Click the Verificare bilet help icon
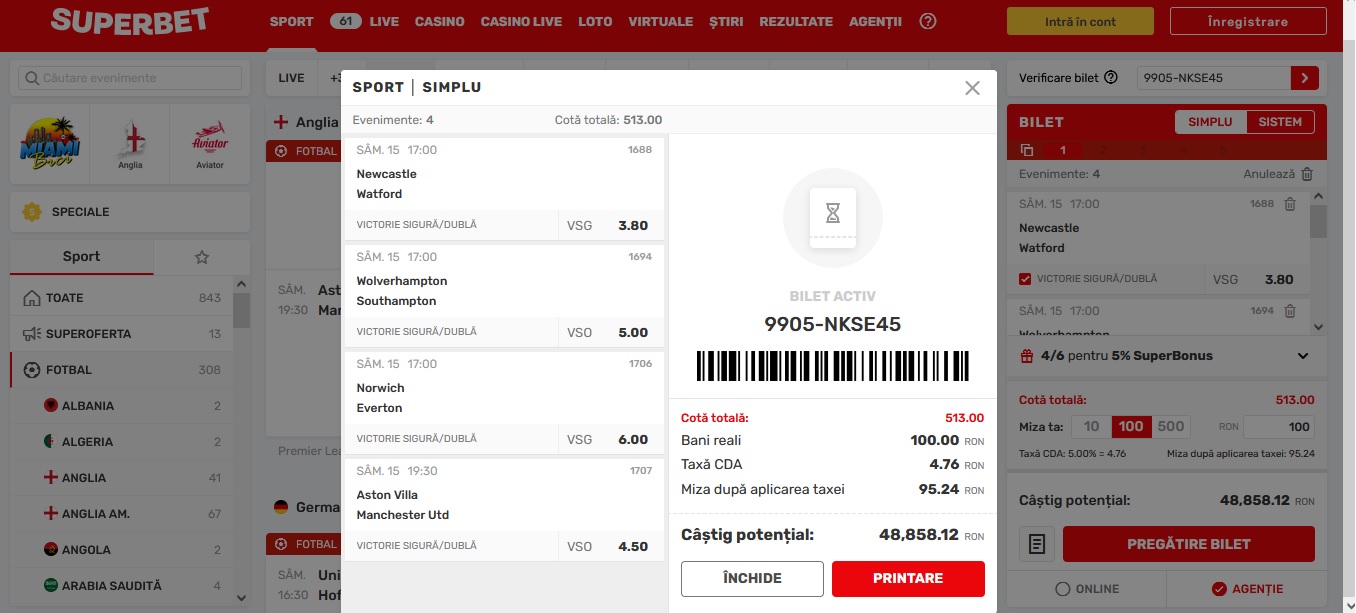Screen dimensions: 1356x613 pyautogui.click(x=1111, y=78)
